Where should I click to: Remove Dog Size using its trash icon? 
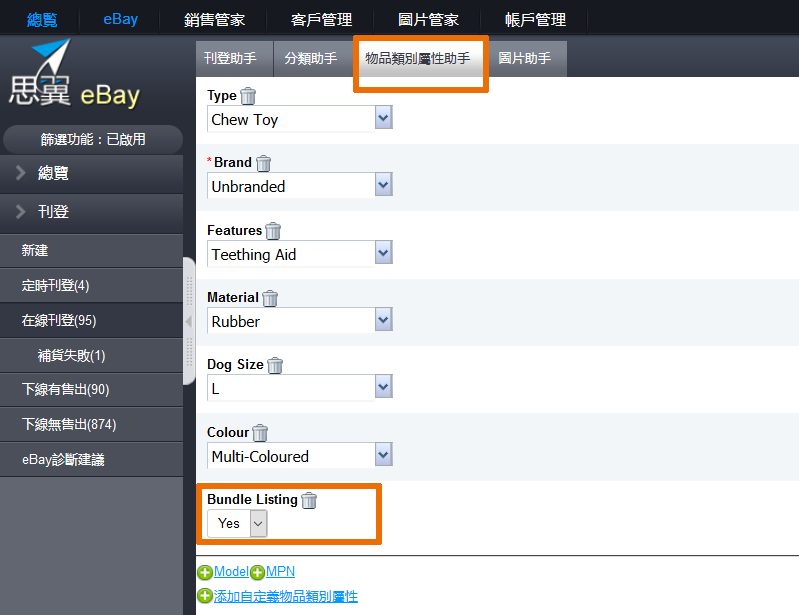pyautogui.click(x=275, y=365)
